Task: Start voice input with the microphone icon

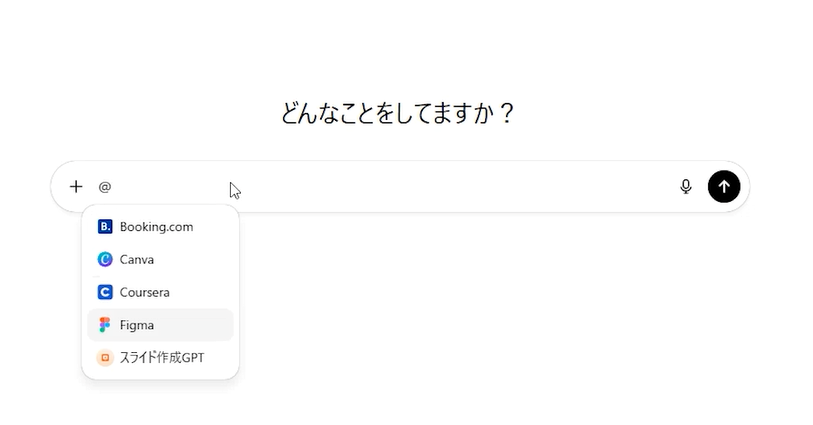Action: [x=686, y=186]
